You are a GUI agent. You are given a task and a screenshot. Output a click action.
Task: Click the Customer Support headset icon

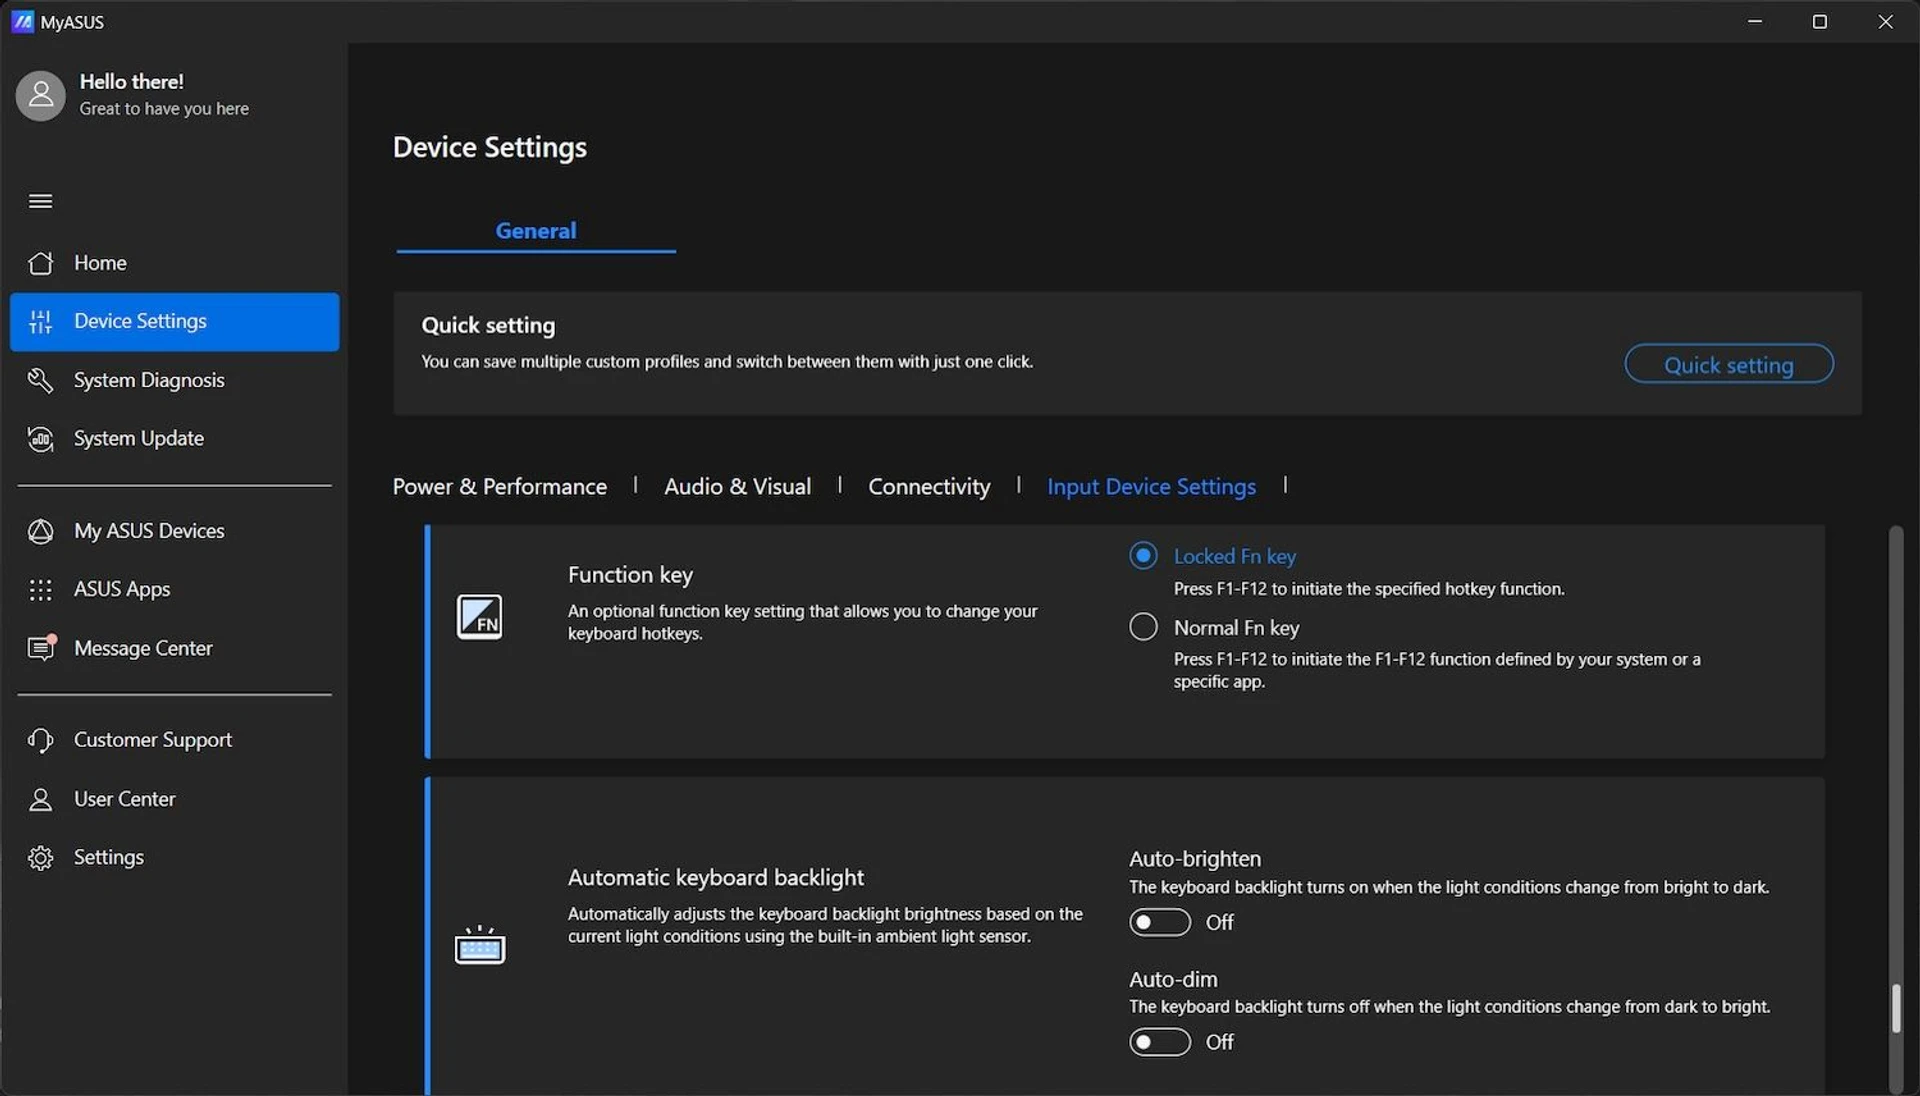pos(40,740)
